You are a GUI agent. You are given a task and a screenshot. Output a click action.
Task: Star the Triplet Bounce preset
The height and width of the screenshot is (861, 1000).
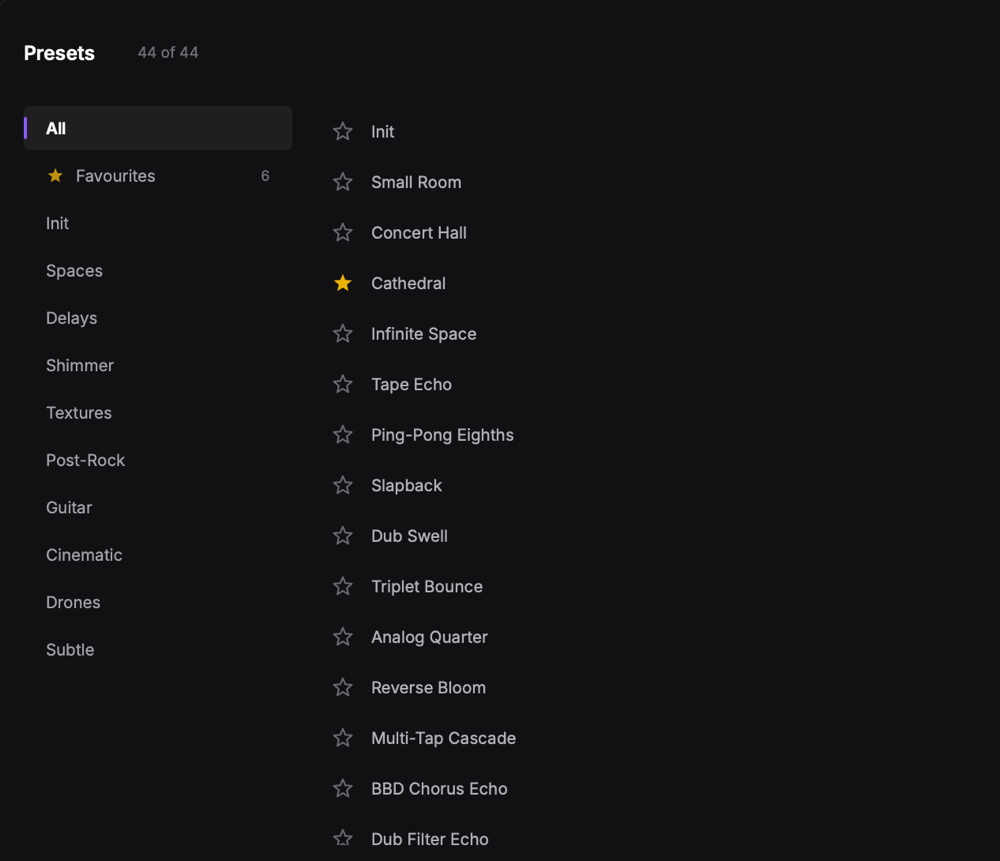(x=342, y=586)
